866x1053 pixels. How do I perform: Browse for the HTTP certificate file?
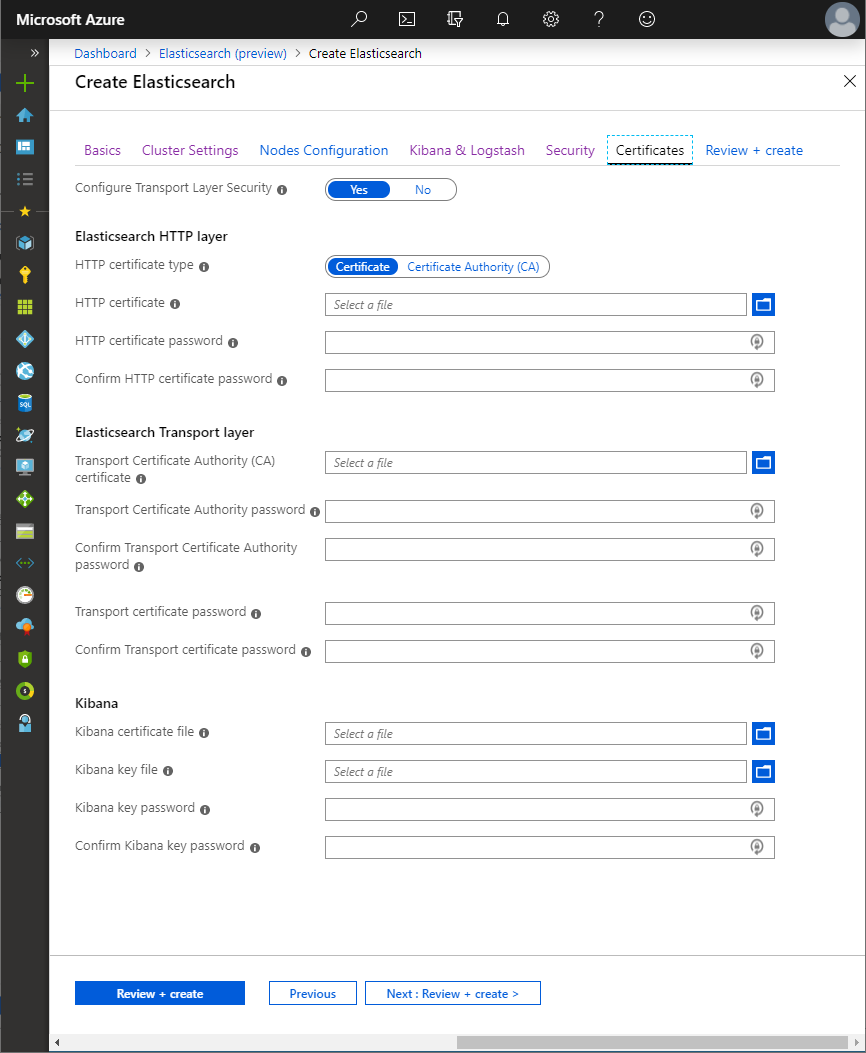click(x=763, y=304)
